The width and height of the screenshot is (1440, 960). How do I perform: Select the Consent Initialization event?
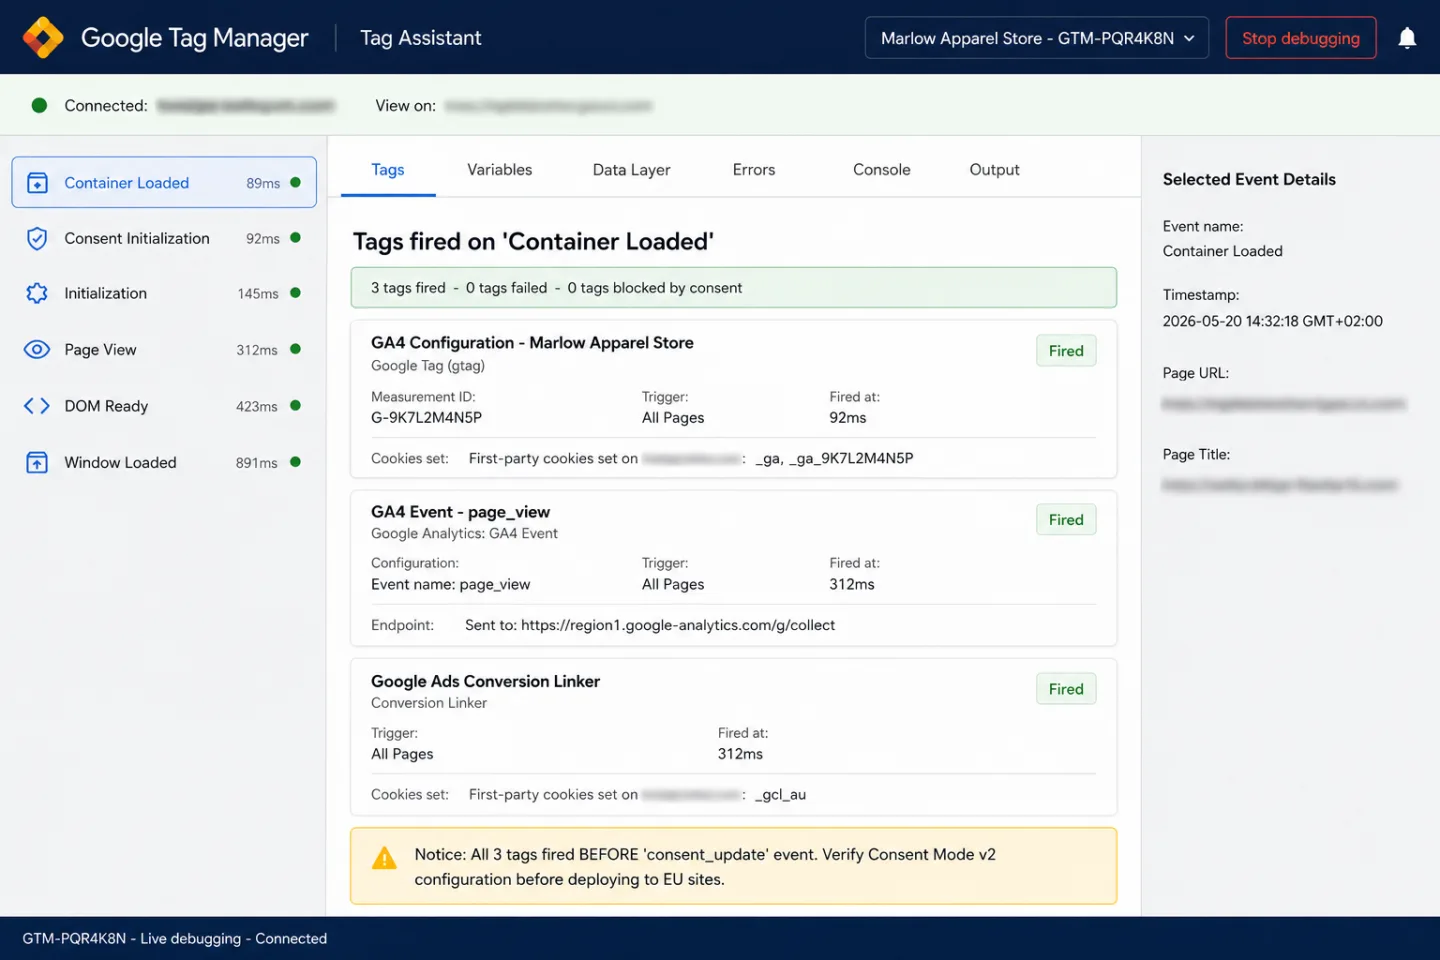[x=164, y=238]
